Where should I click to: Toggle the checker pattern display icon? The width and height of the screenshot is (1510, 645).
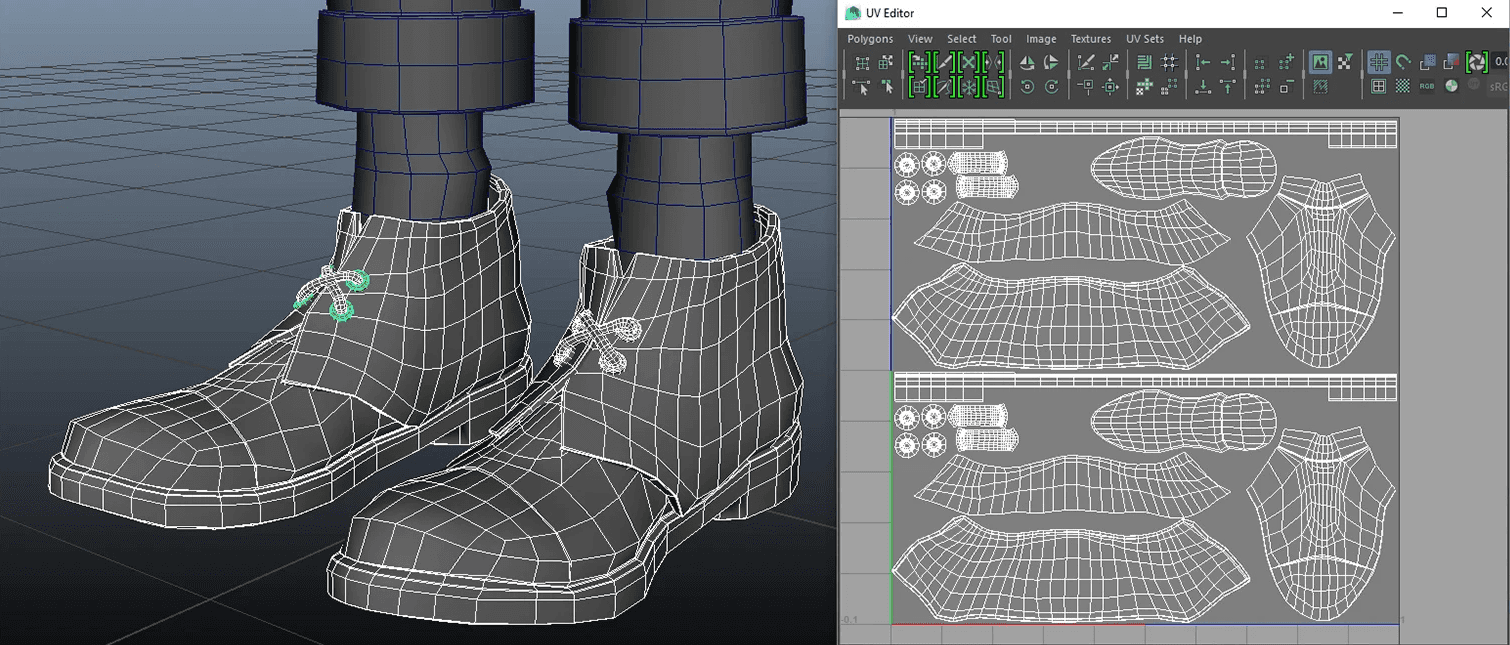click(1403, 87)
